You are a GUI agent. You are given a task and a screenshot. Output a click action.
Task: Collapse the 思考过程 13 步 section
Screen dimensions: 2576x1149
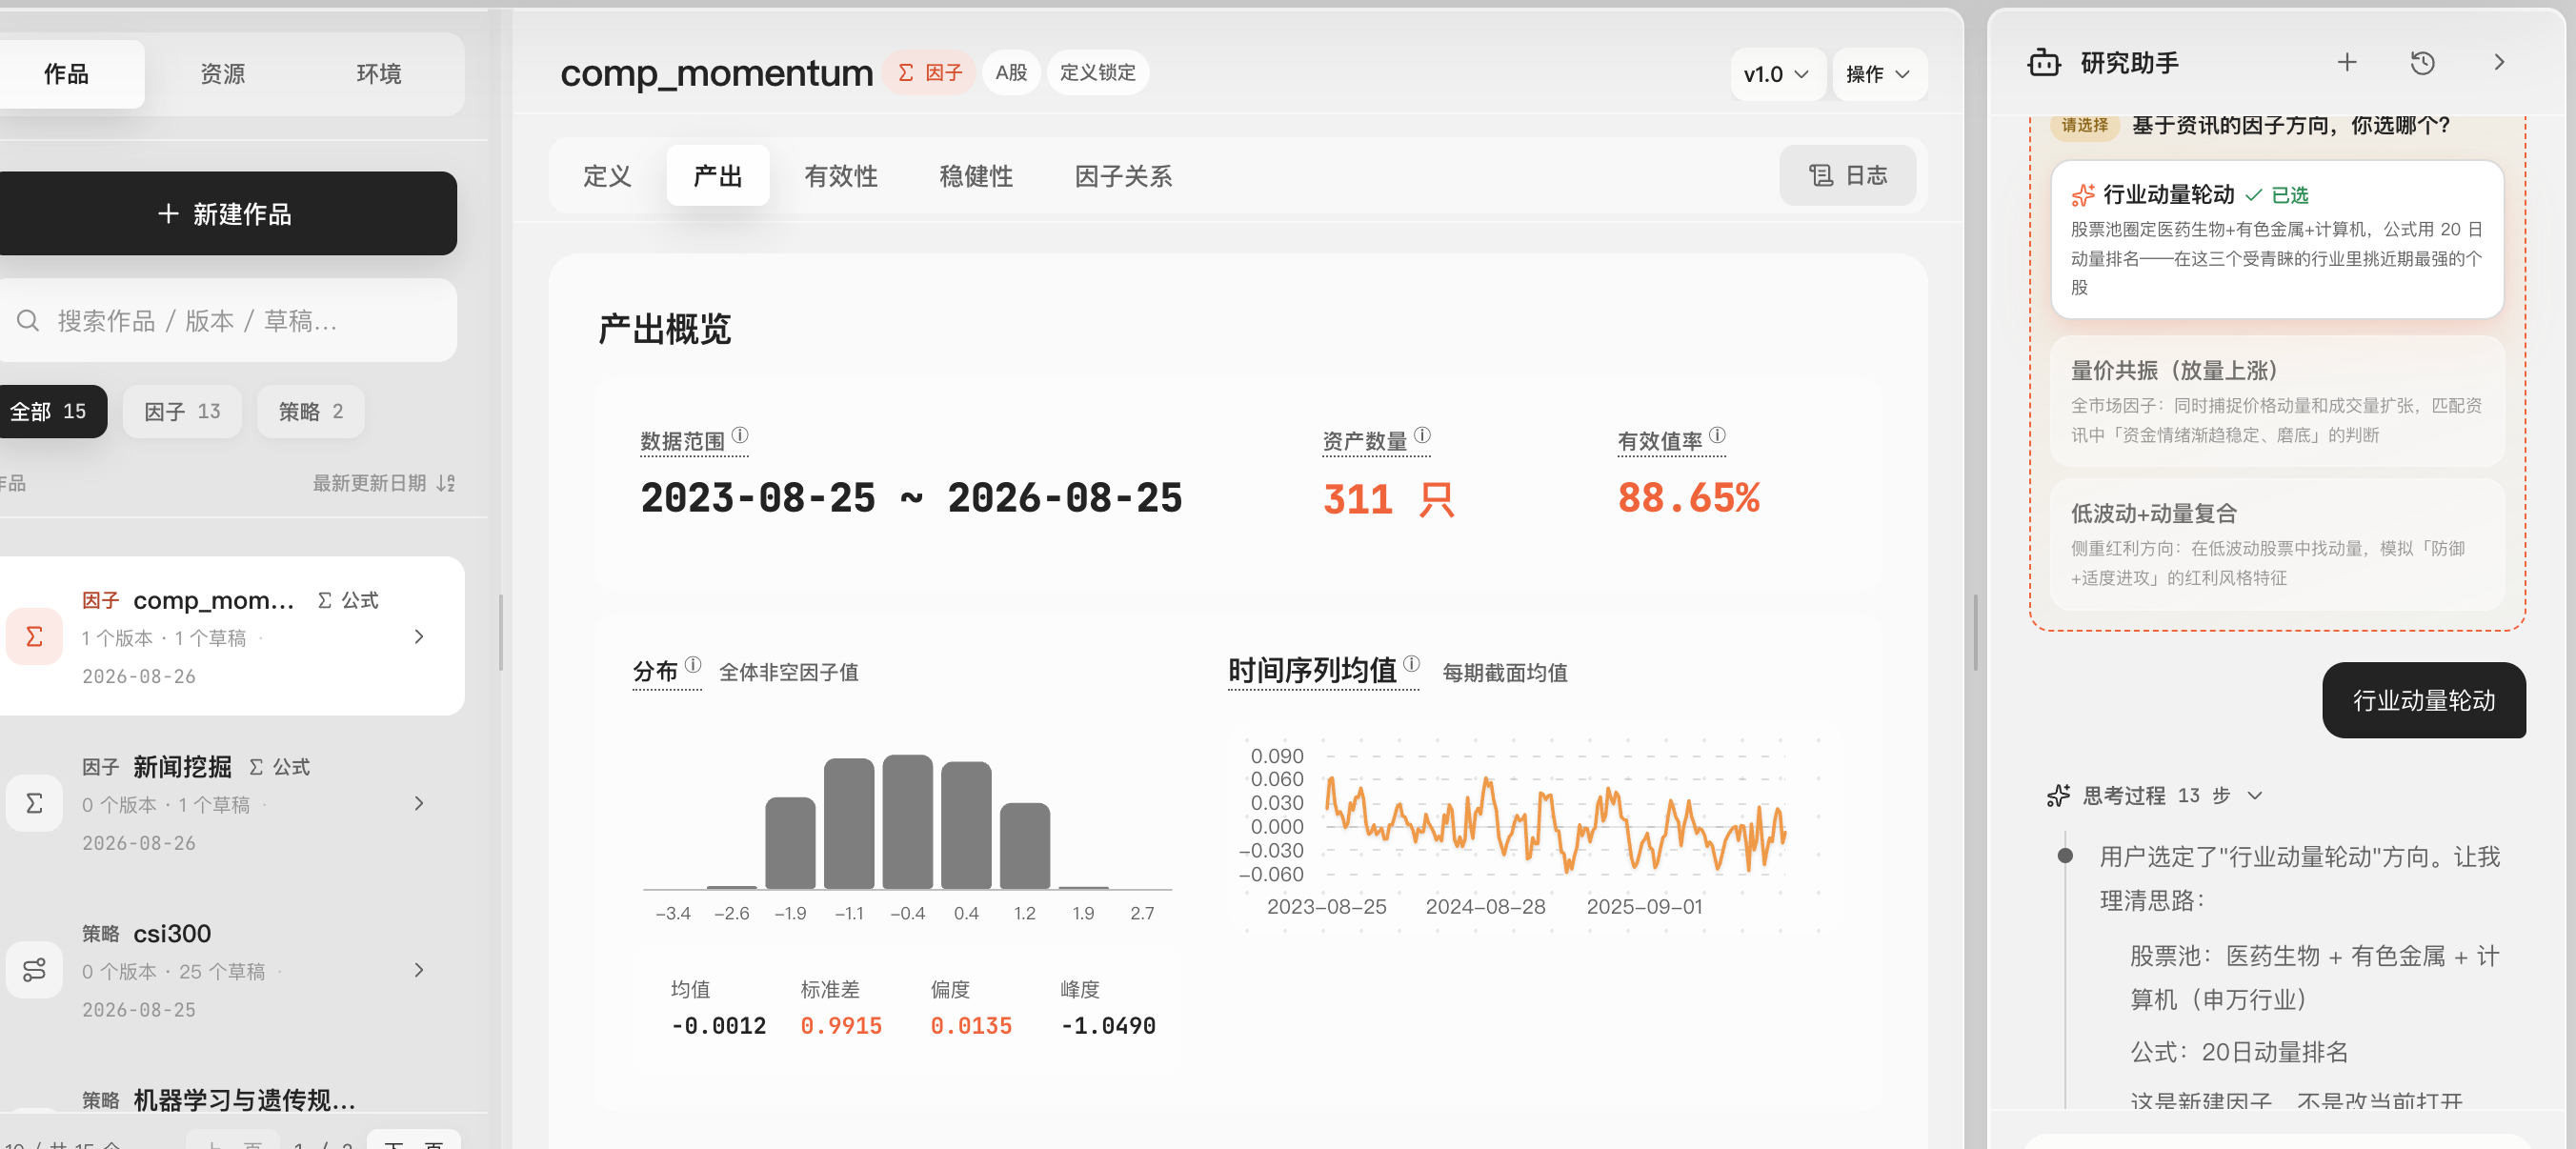2254,796
